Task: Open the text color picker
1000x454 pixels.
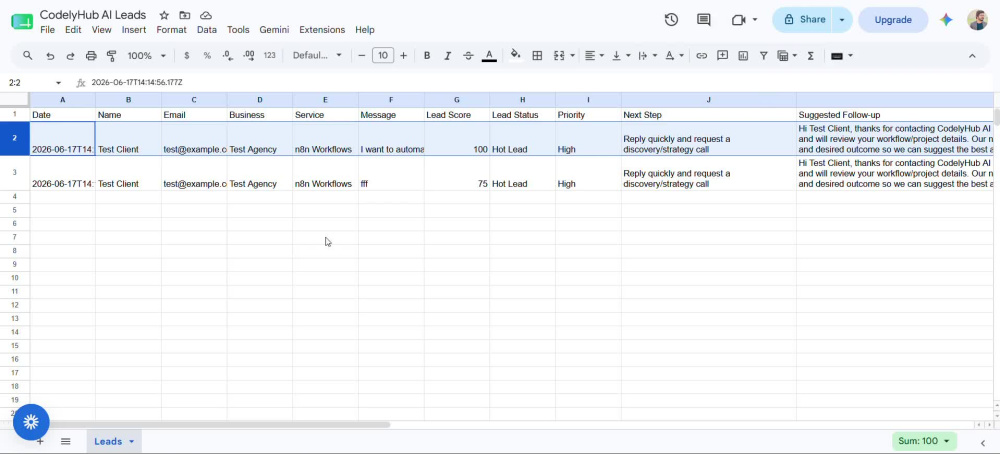Action: [489, 55]
